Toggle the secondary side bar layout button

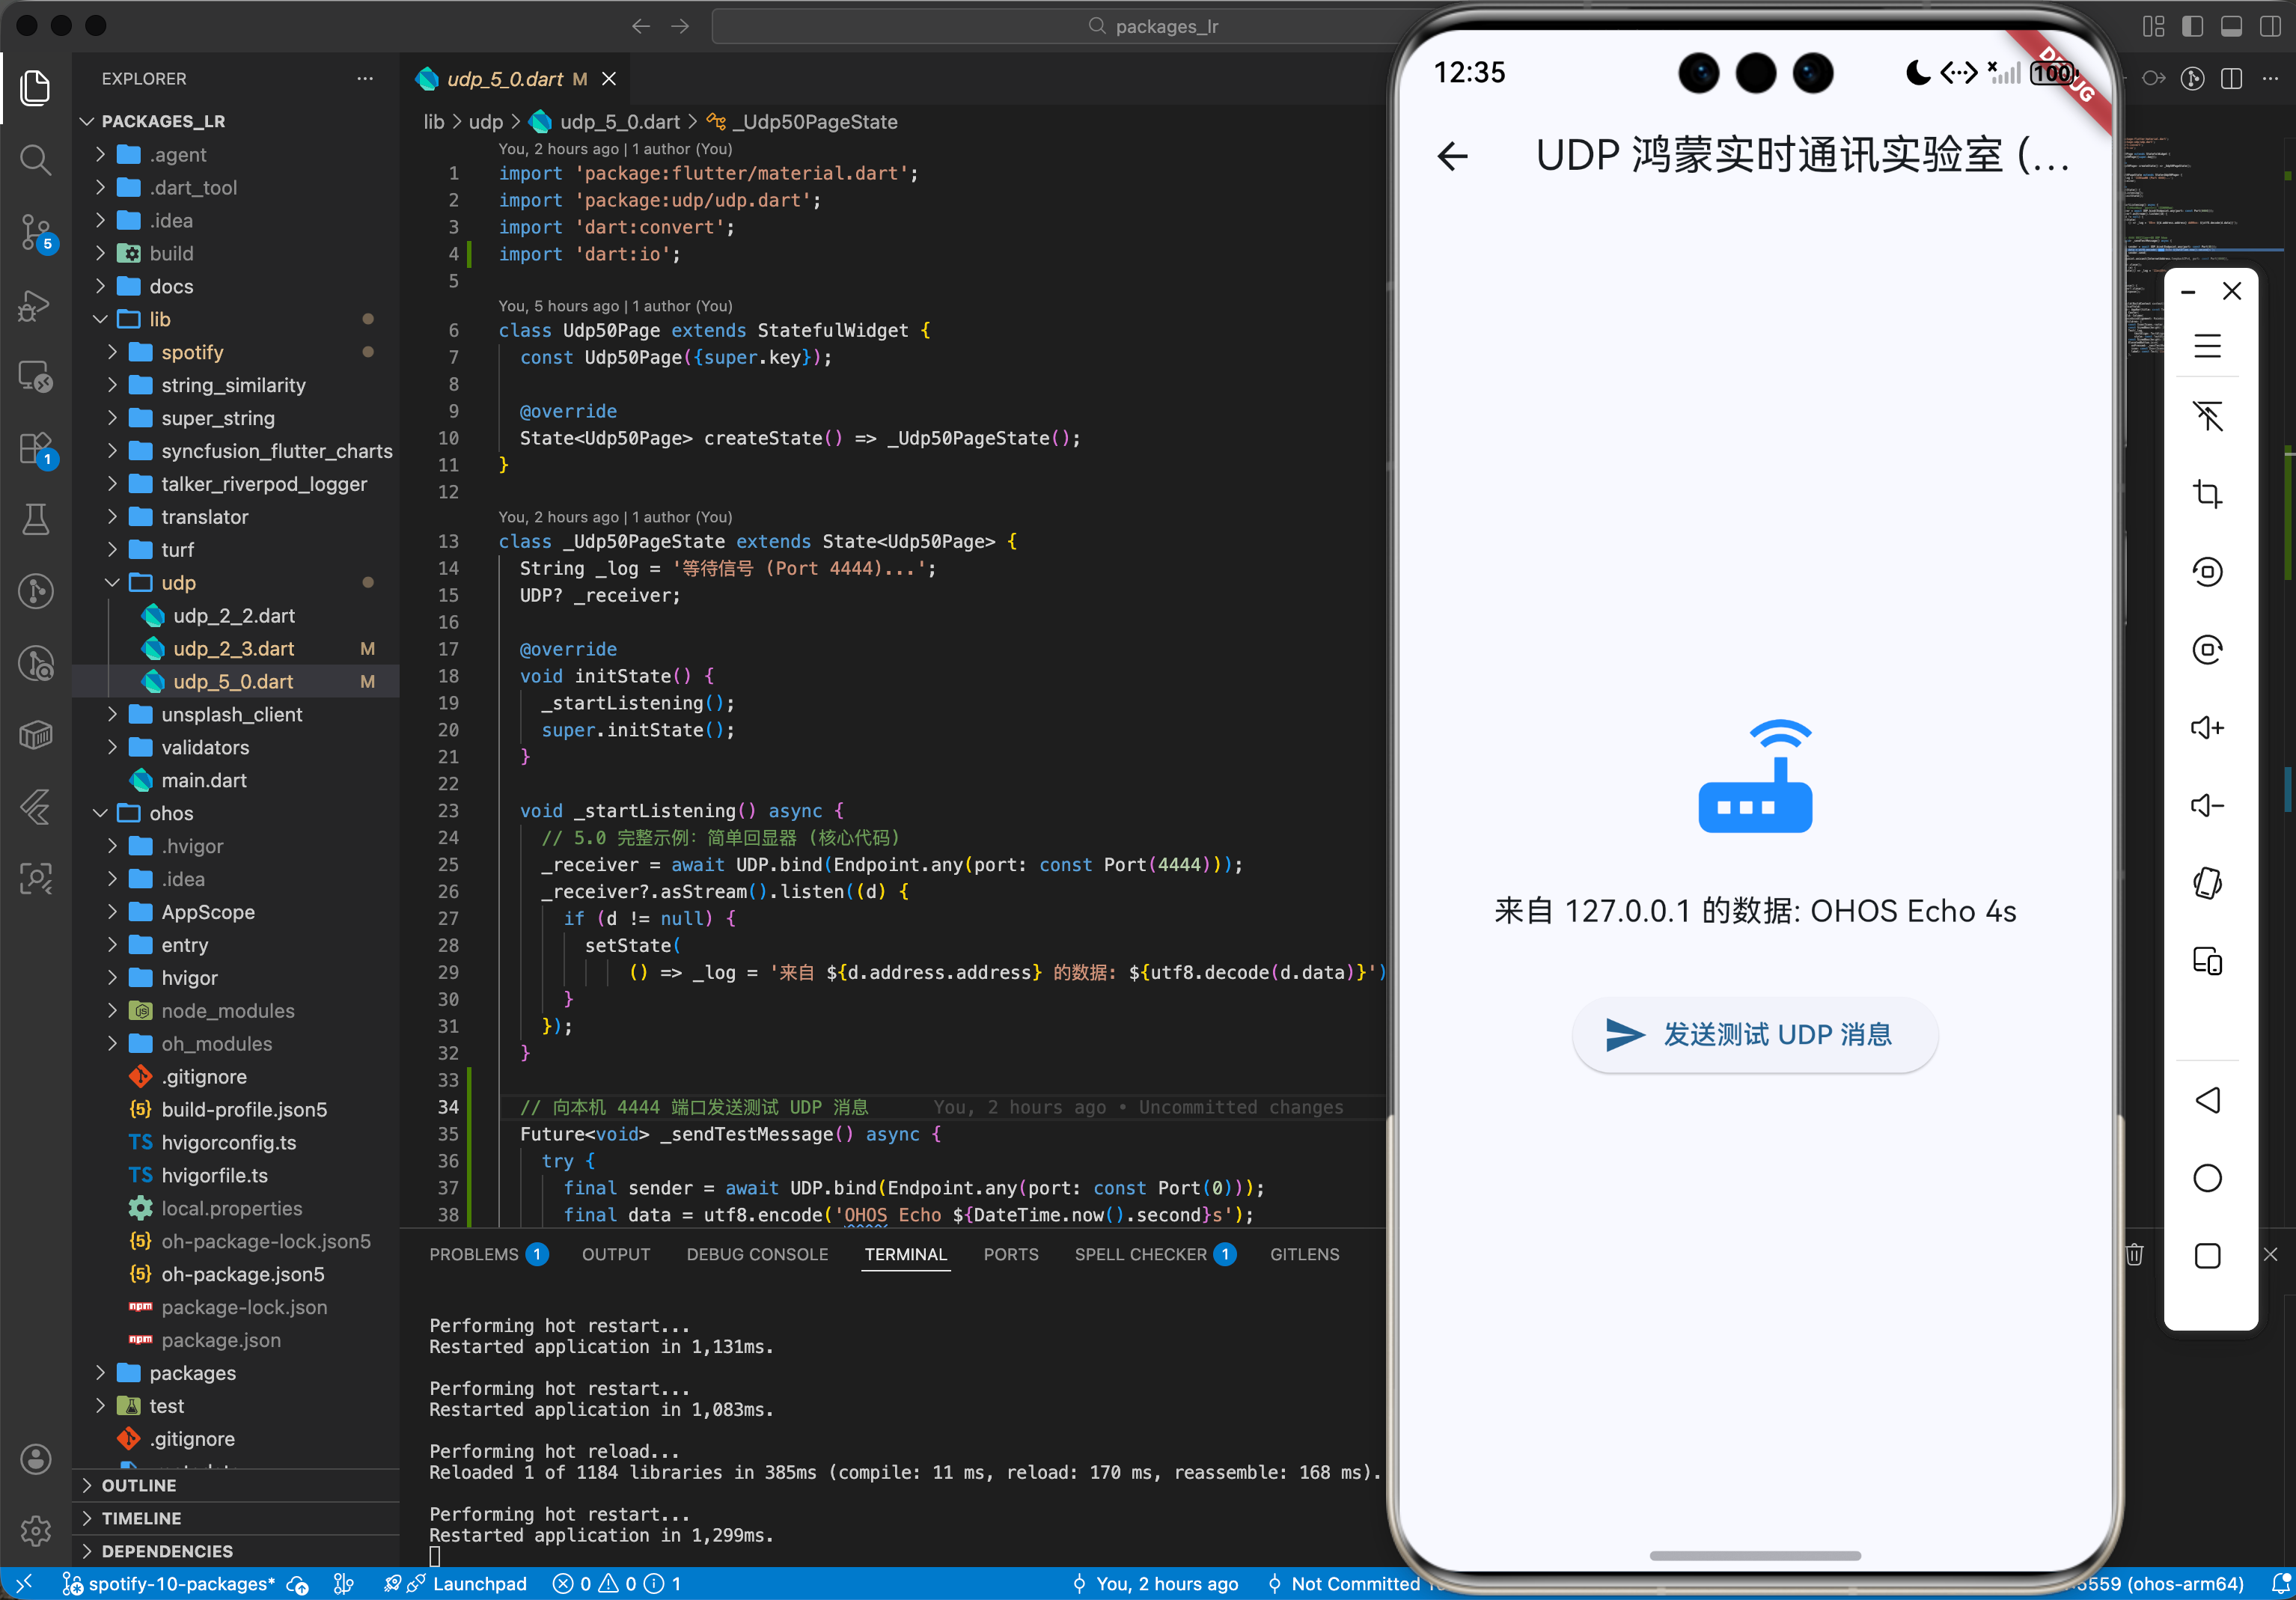click(2270, 26)
